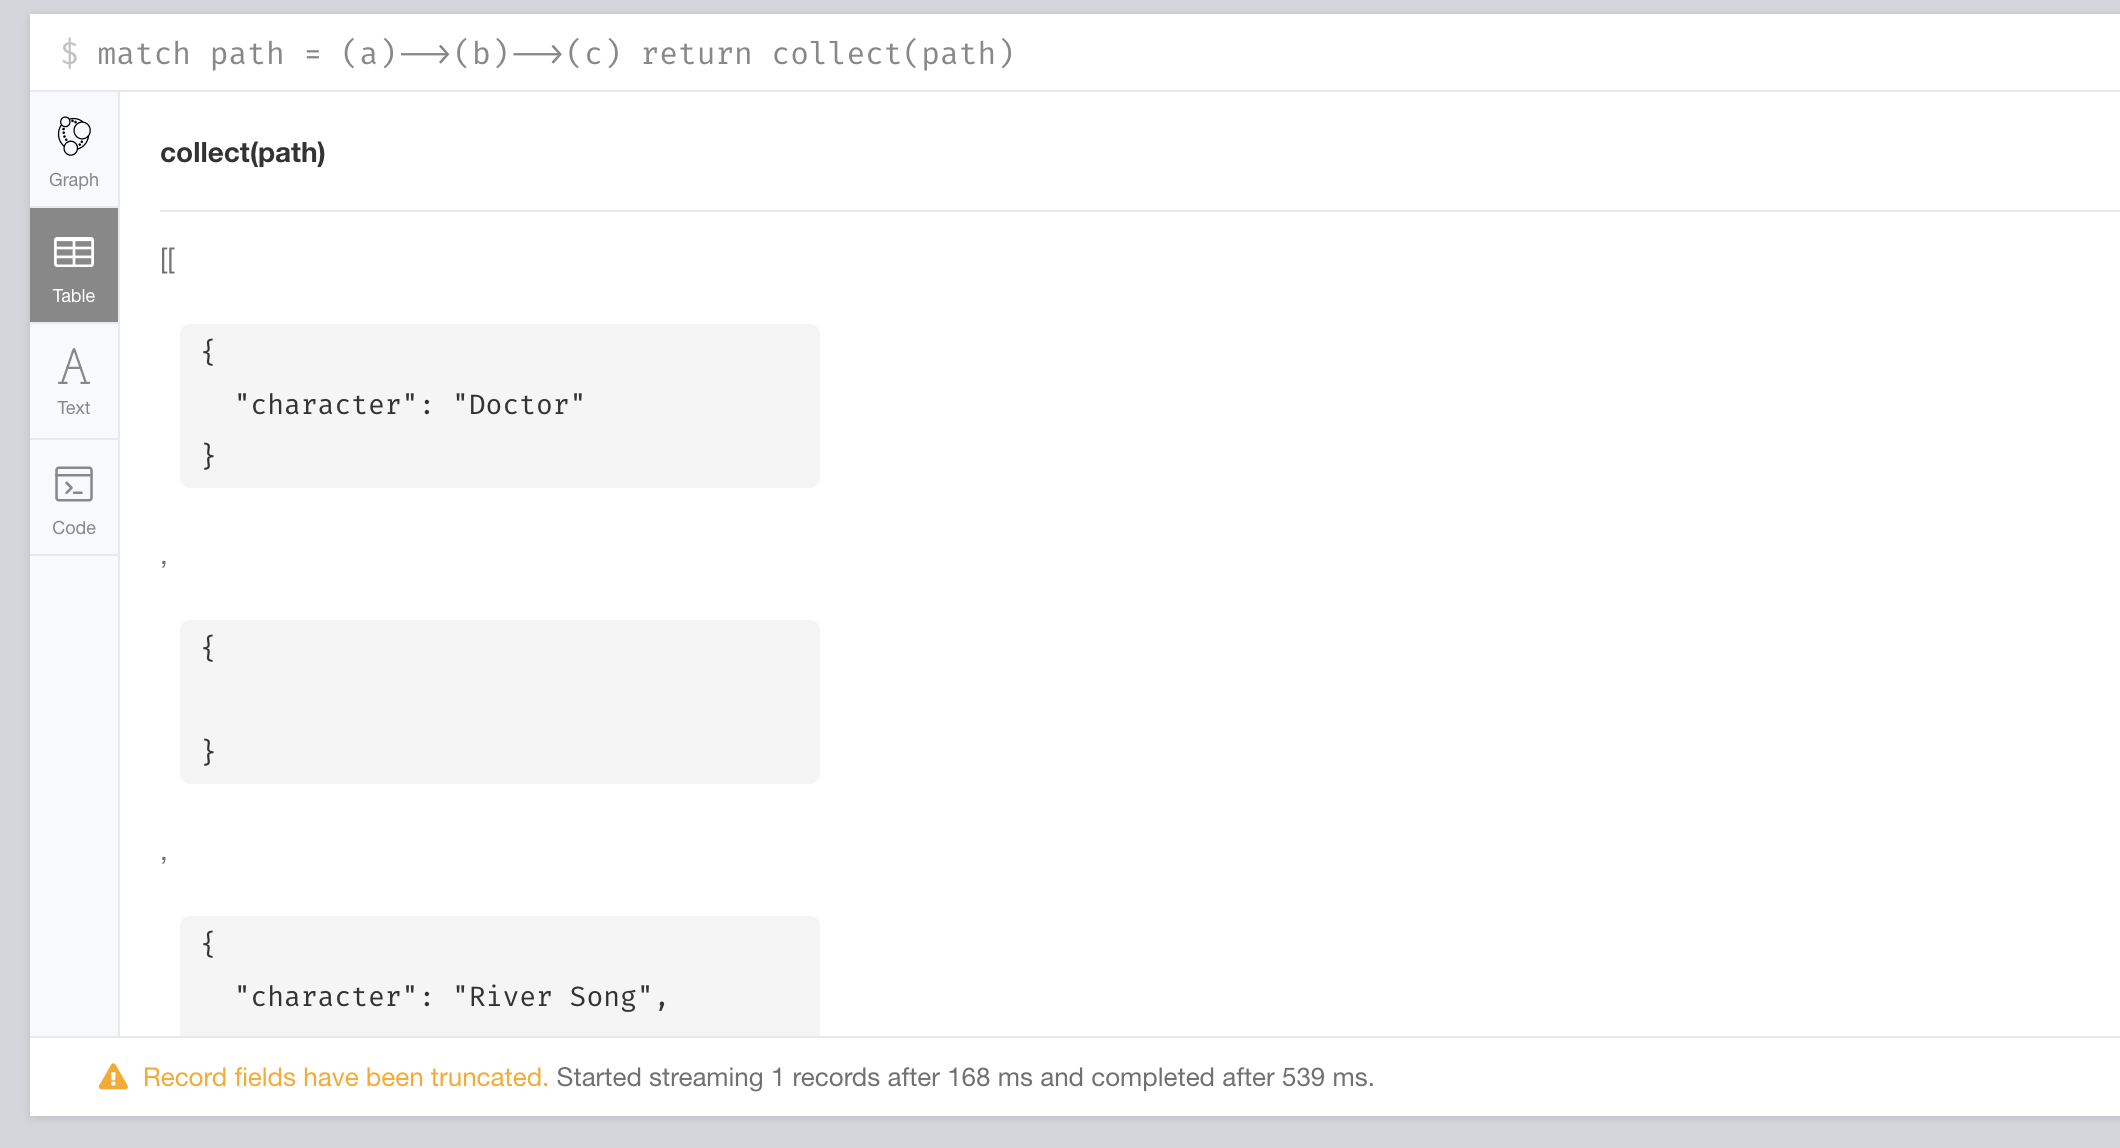Screen dimensions: 2120x1148
Task: Click the terminal icon above Code label
Action: coord(73,484)
